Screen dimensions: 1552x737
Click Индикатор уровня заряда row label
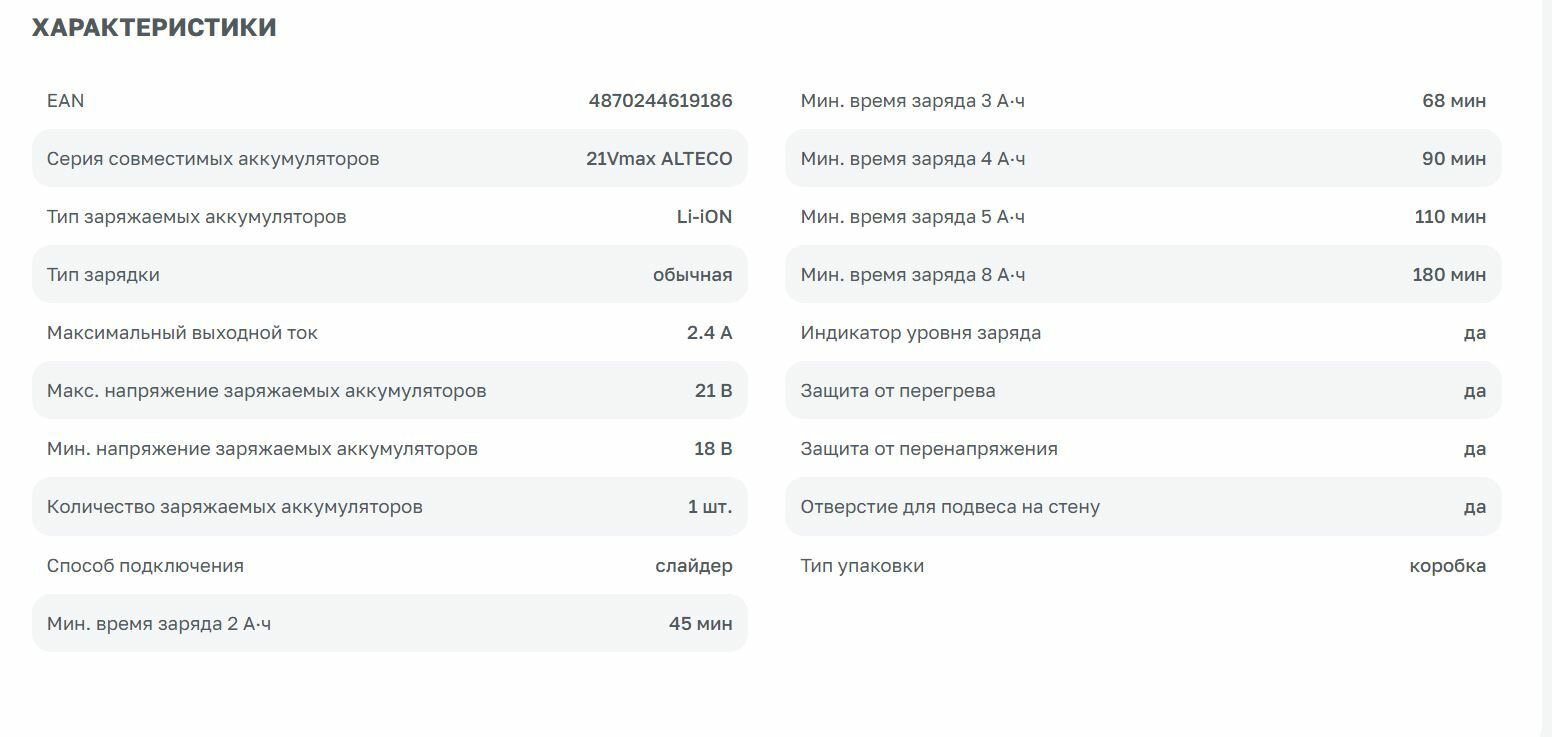[920, 333]
